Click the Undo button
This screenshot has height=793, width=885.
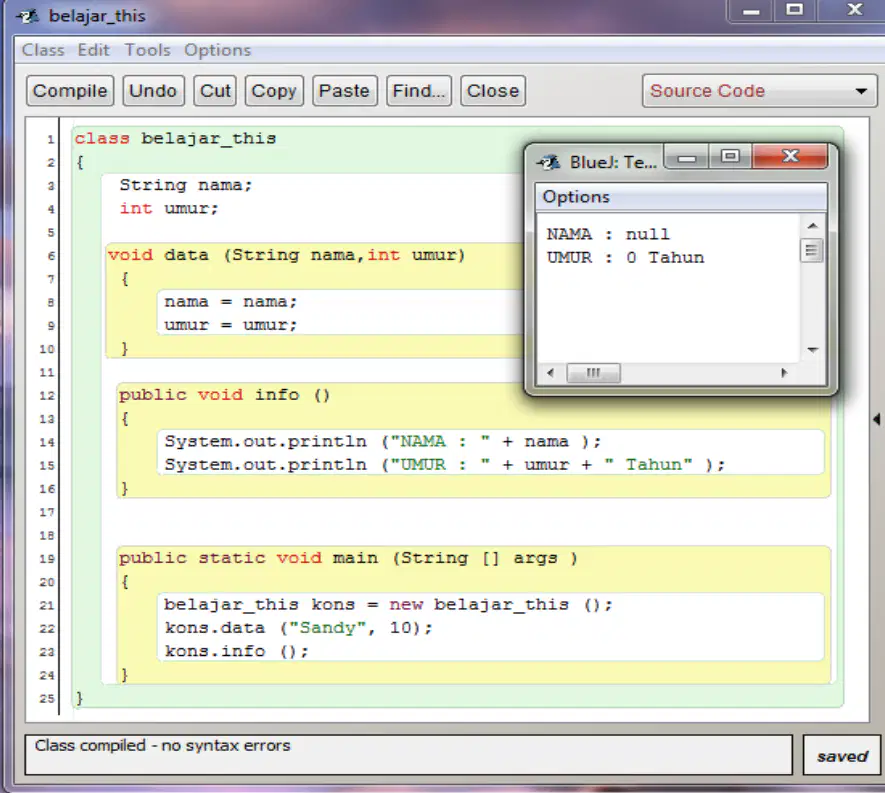tap(153, 91)
